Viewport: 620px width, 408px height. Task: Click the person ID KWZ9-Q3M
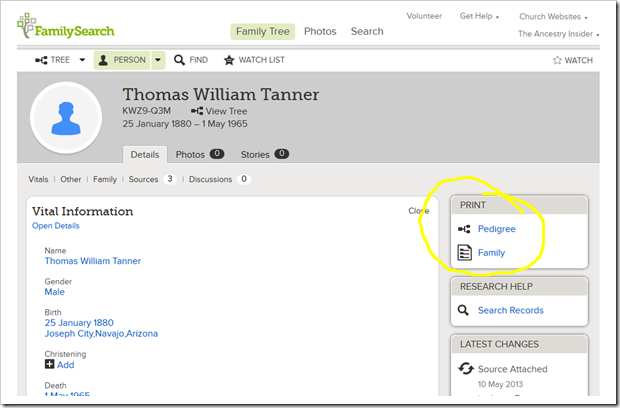(146, 111)
